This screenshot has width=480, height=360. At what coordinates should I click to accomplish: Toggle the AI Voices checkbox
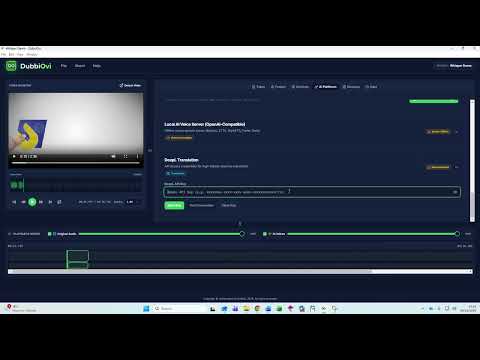(265, 234)
